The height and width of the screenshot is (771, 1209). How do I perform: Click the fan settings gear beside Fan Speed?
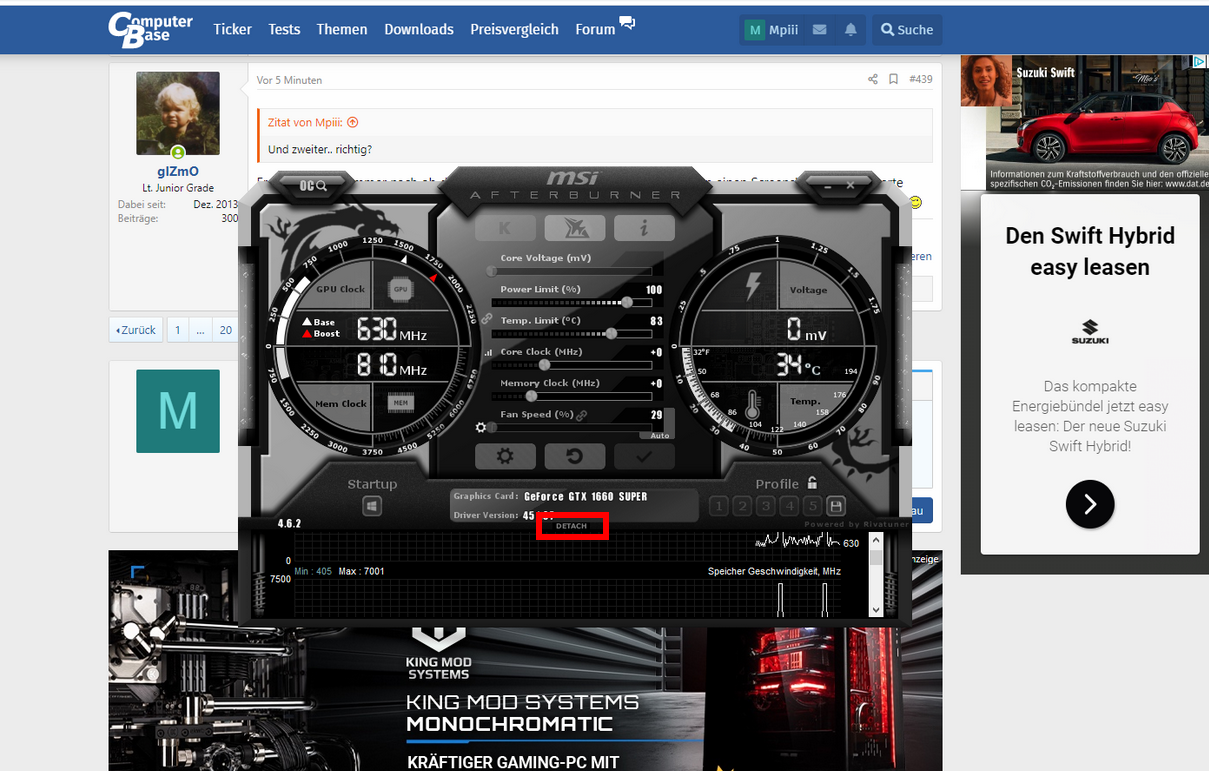click(x=481, y=427)
